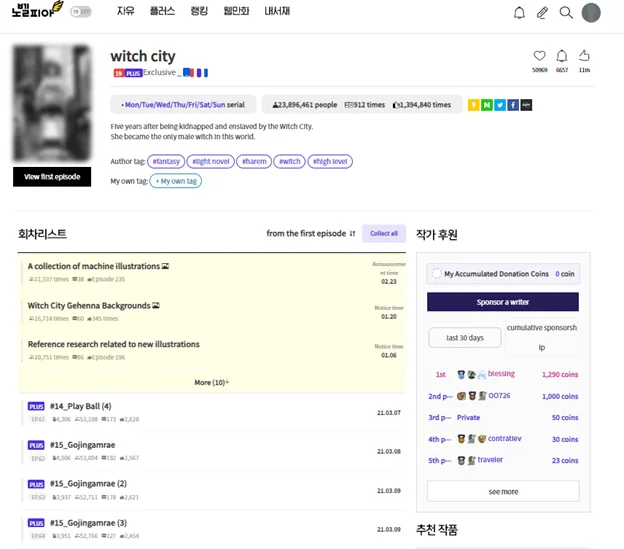Click the image icon beside Gehenna Backgrounds
624x549 pixels.
point(156,306)
